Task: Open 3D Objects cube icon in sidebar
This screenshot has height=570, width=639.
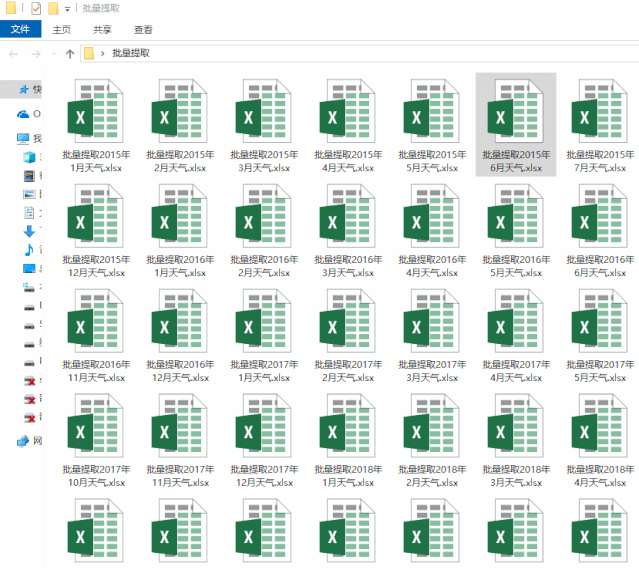Action: pos(29,157)
